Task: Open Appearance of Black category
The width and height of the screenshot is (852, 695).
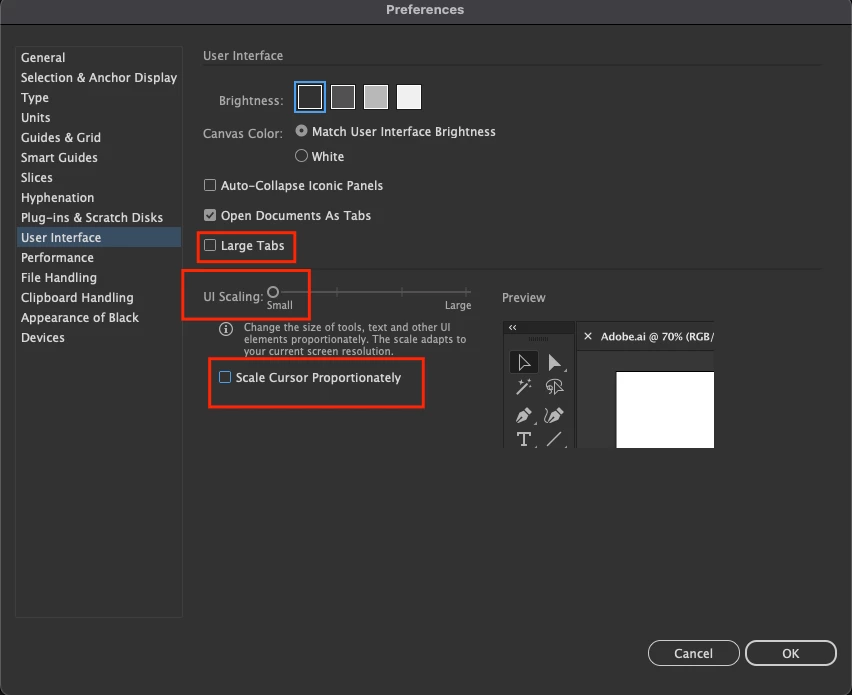Action: 98,318
